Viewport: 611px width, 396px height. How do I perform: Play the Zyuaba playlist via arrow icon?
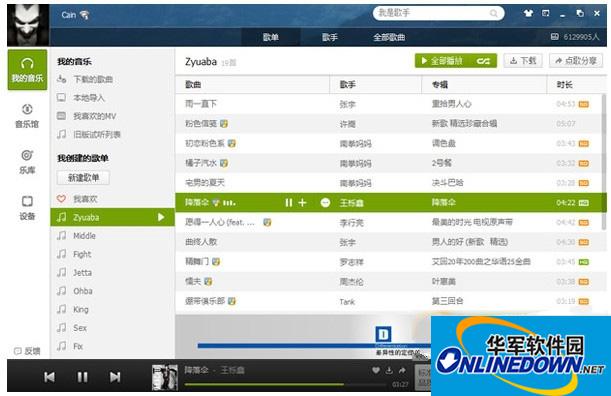click(161, 217)
